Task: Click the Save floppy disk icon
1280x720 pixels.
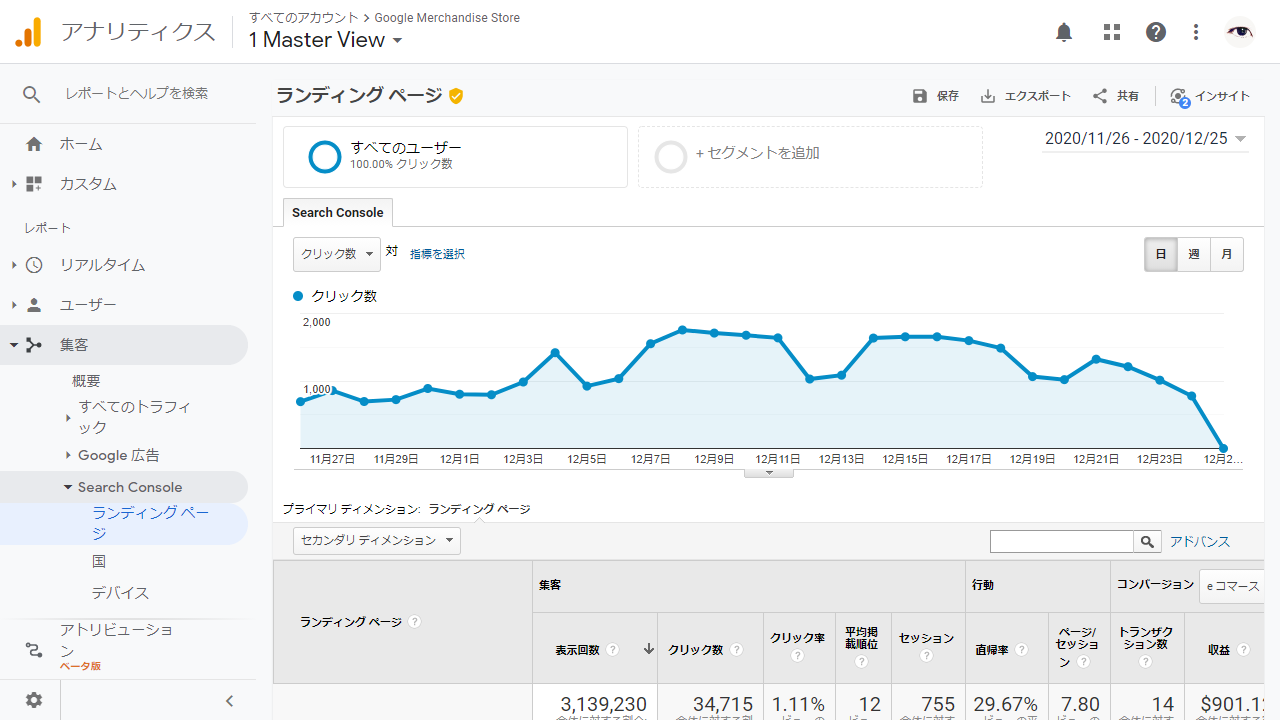Action: click(x=920, y=96)
